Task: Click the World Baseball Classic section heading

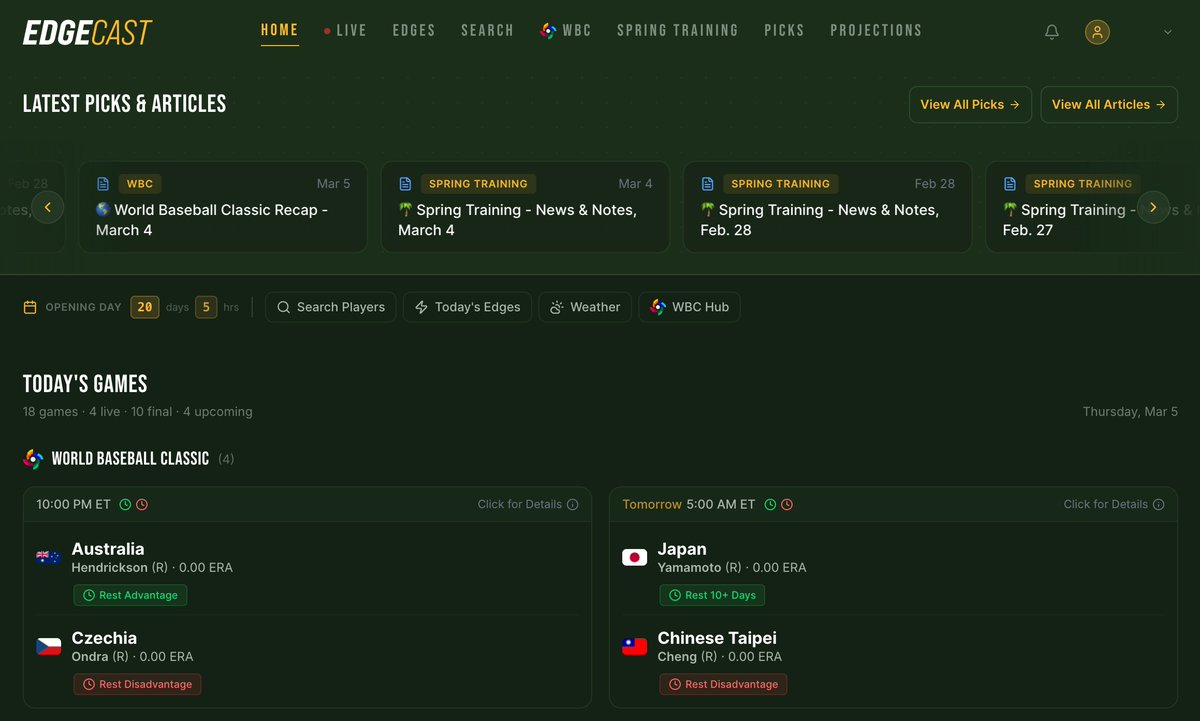Action: [130, 459]
